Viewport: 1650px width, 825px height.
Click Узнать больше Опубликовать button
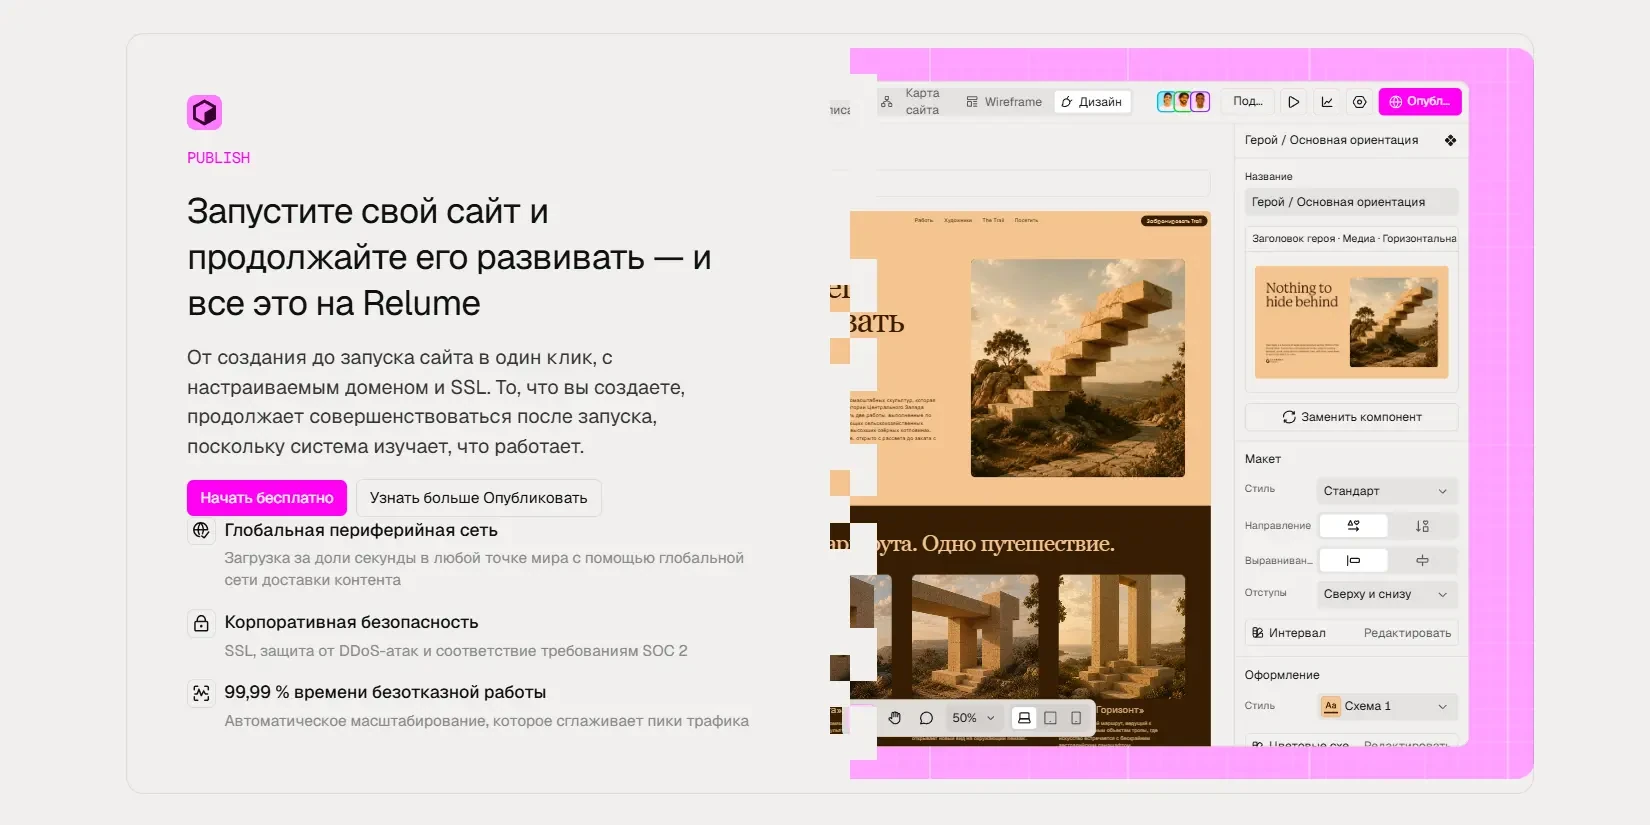[x=479, y=498]
